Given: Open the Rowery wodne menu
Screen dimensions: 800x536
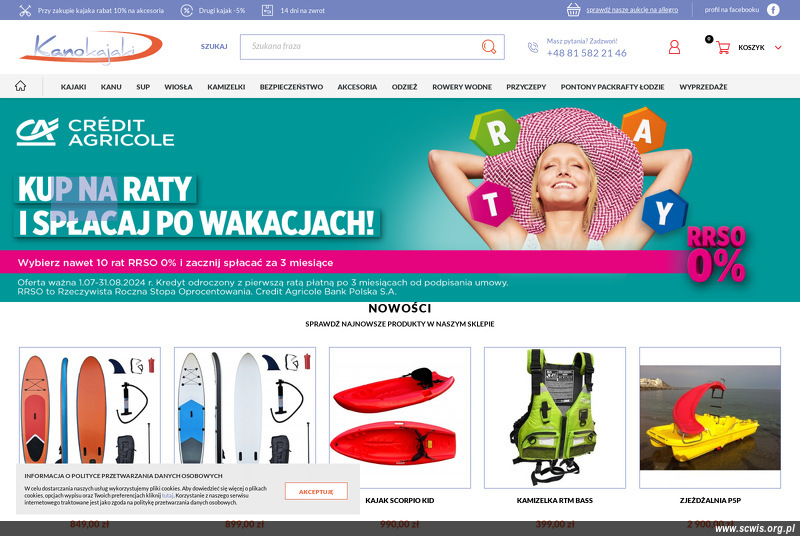Looking at the screenshot, I should click(462, 87).
